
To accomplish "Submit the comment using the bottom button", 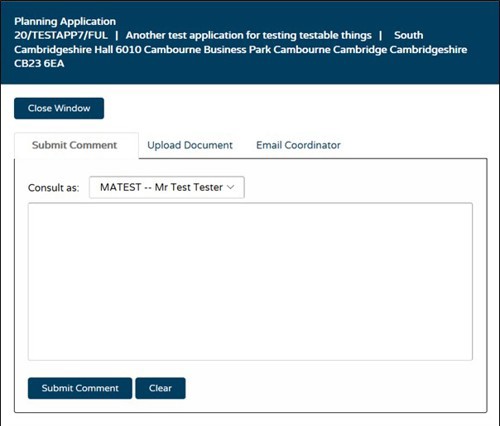I will pos(80,388).
